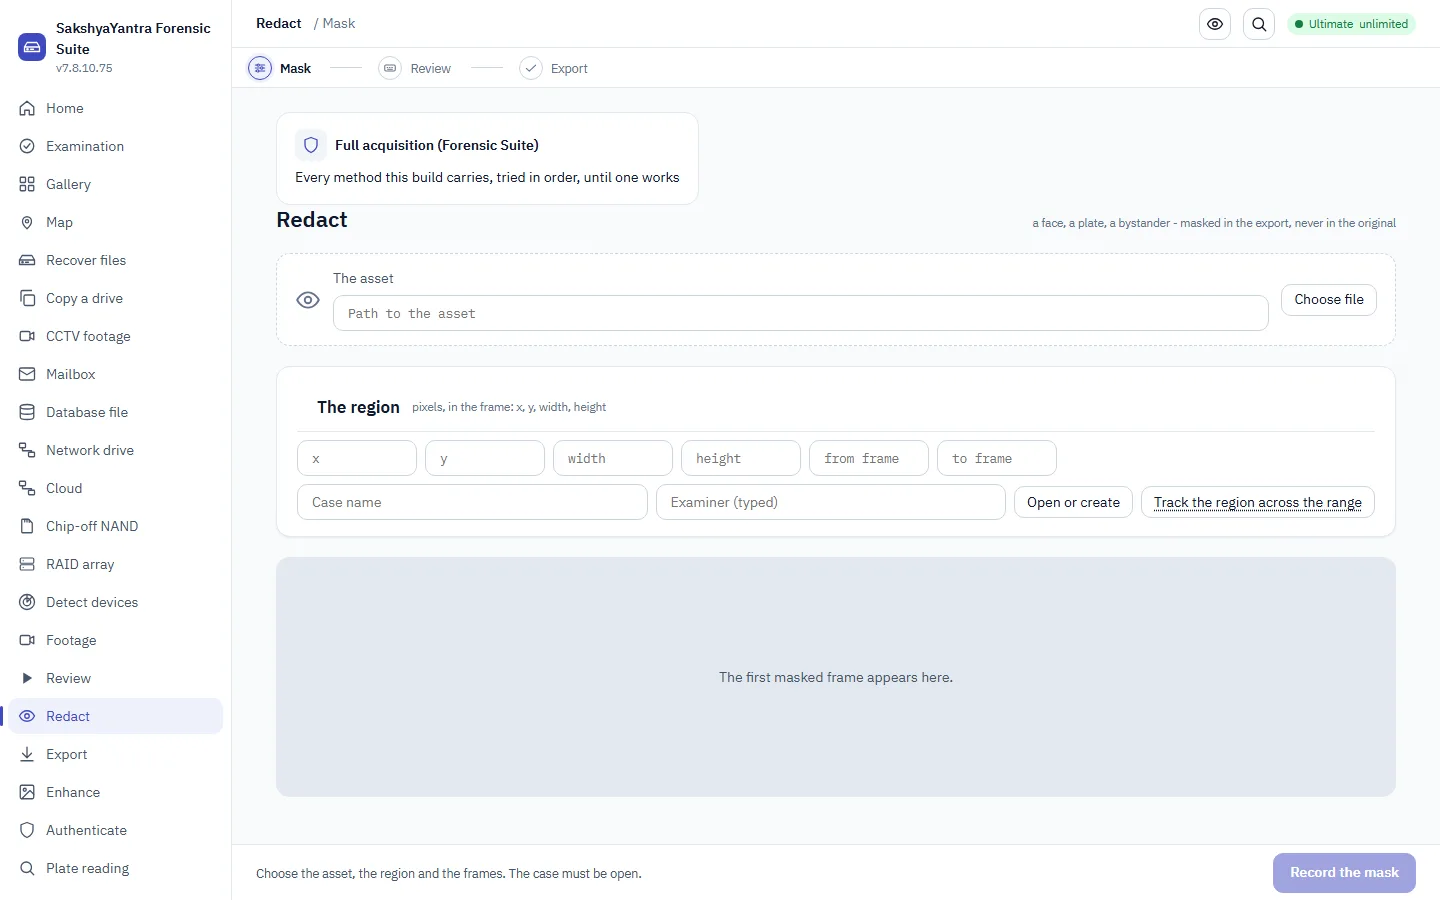The height and width of the screenshot is (900, 1440).
Task: Click the Map pin icon
Action: click(x=27, y=222)
